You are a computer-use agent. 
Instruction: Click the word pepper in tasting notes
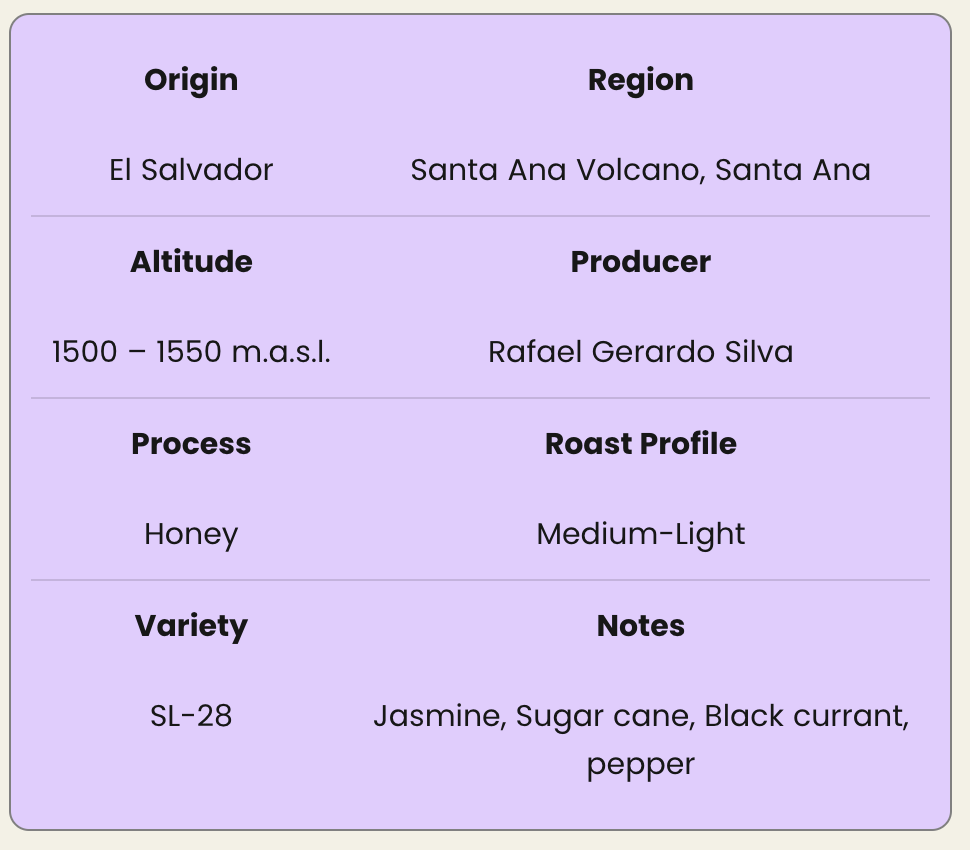[x=640, y=764]
